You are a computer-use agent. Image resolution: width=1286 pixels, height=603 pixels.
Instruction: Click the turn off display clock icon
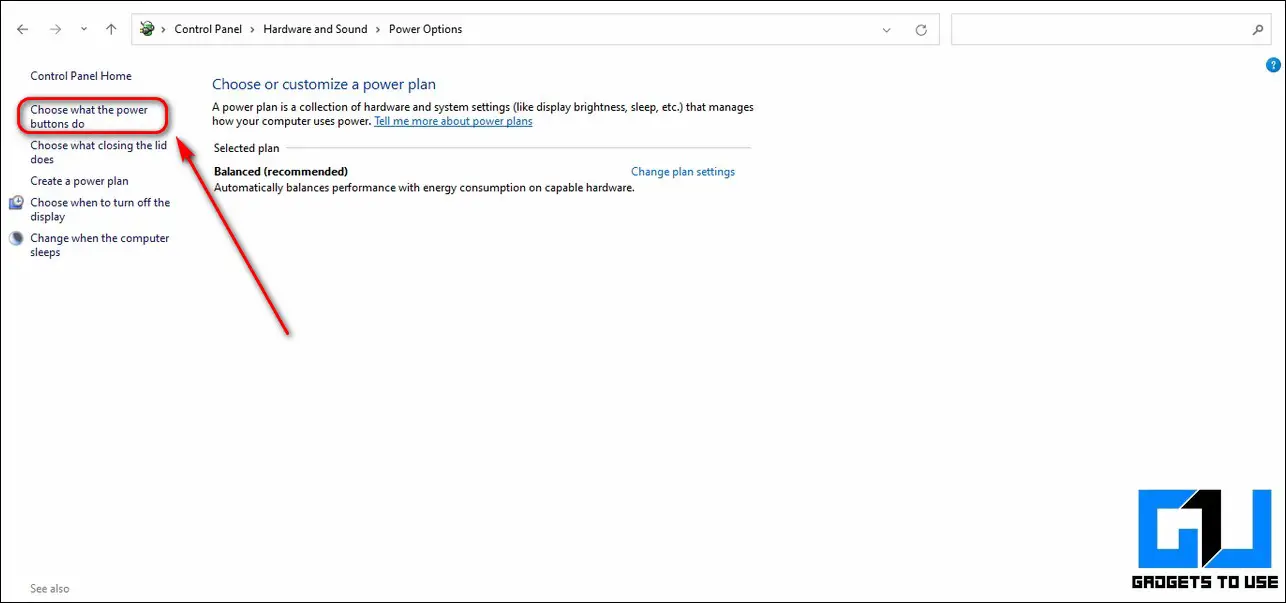(x=17, y=203)
